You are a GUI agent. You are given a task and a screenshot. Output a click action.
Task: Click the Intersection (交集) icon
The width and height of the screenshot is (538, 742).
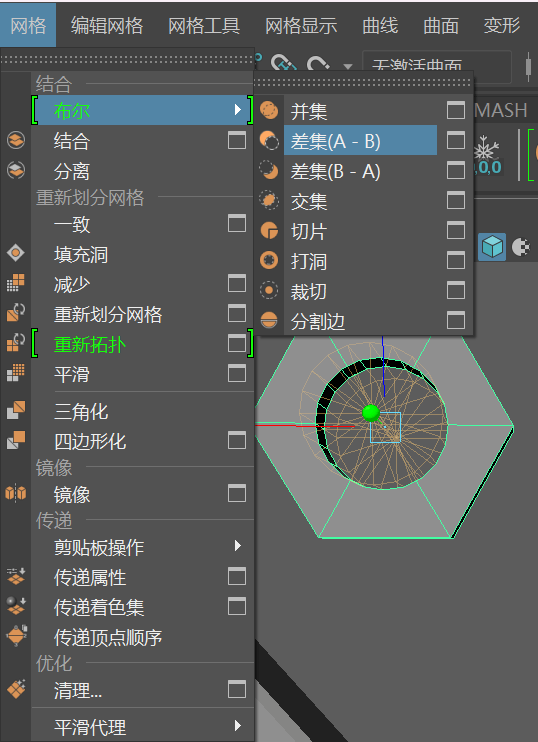point(269,200)
